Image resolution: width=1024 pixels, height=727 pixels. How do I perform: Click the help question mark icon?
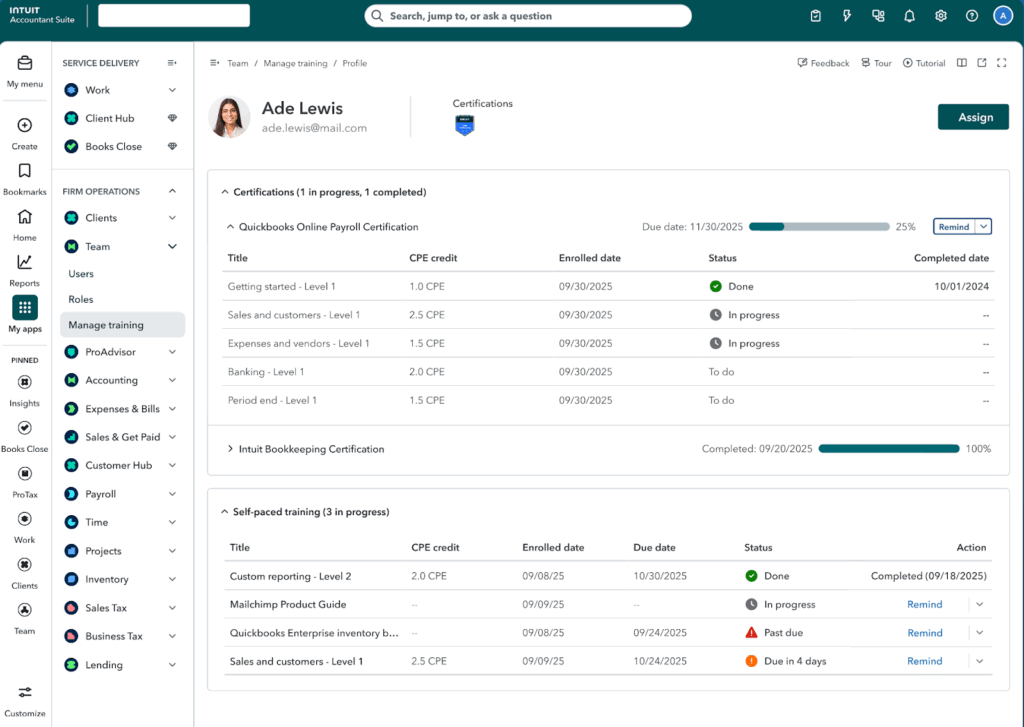[x=972, y=16]
